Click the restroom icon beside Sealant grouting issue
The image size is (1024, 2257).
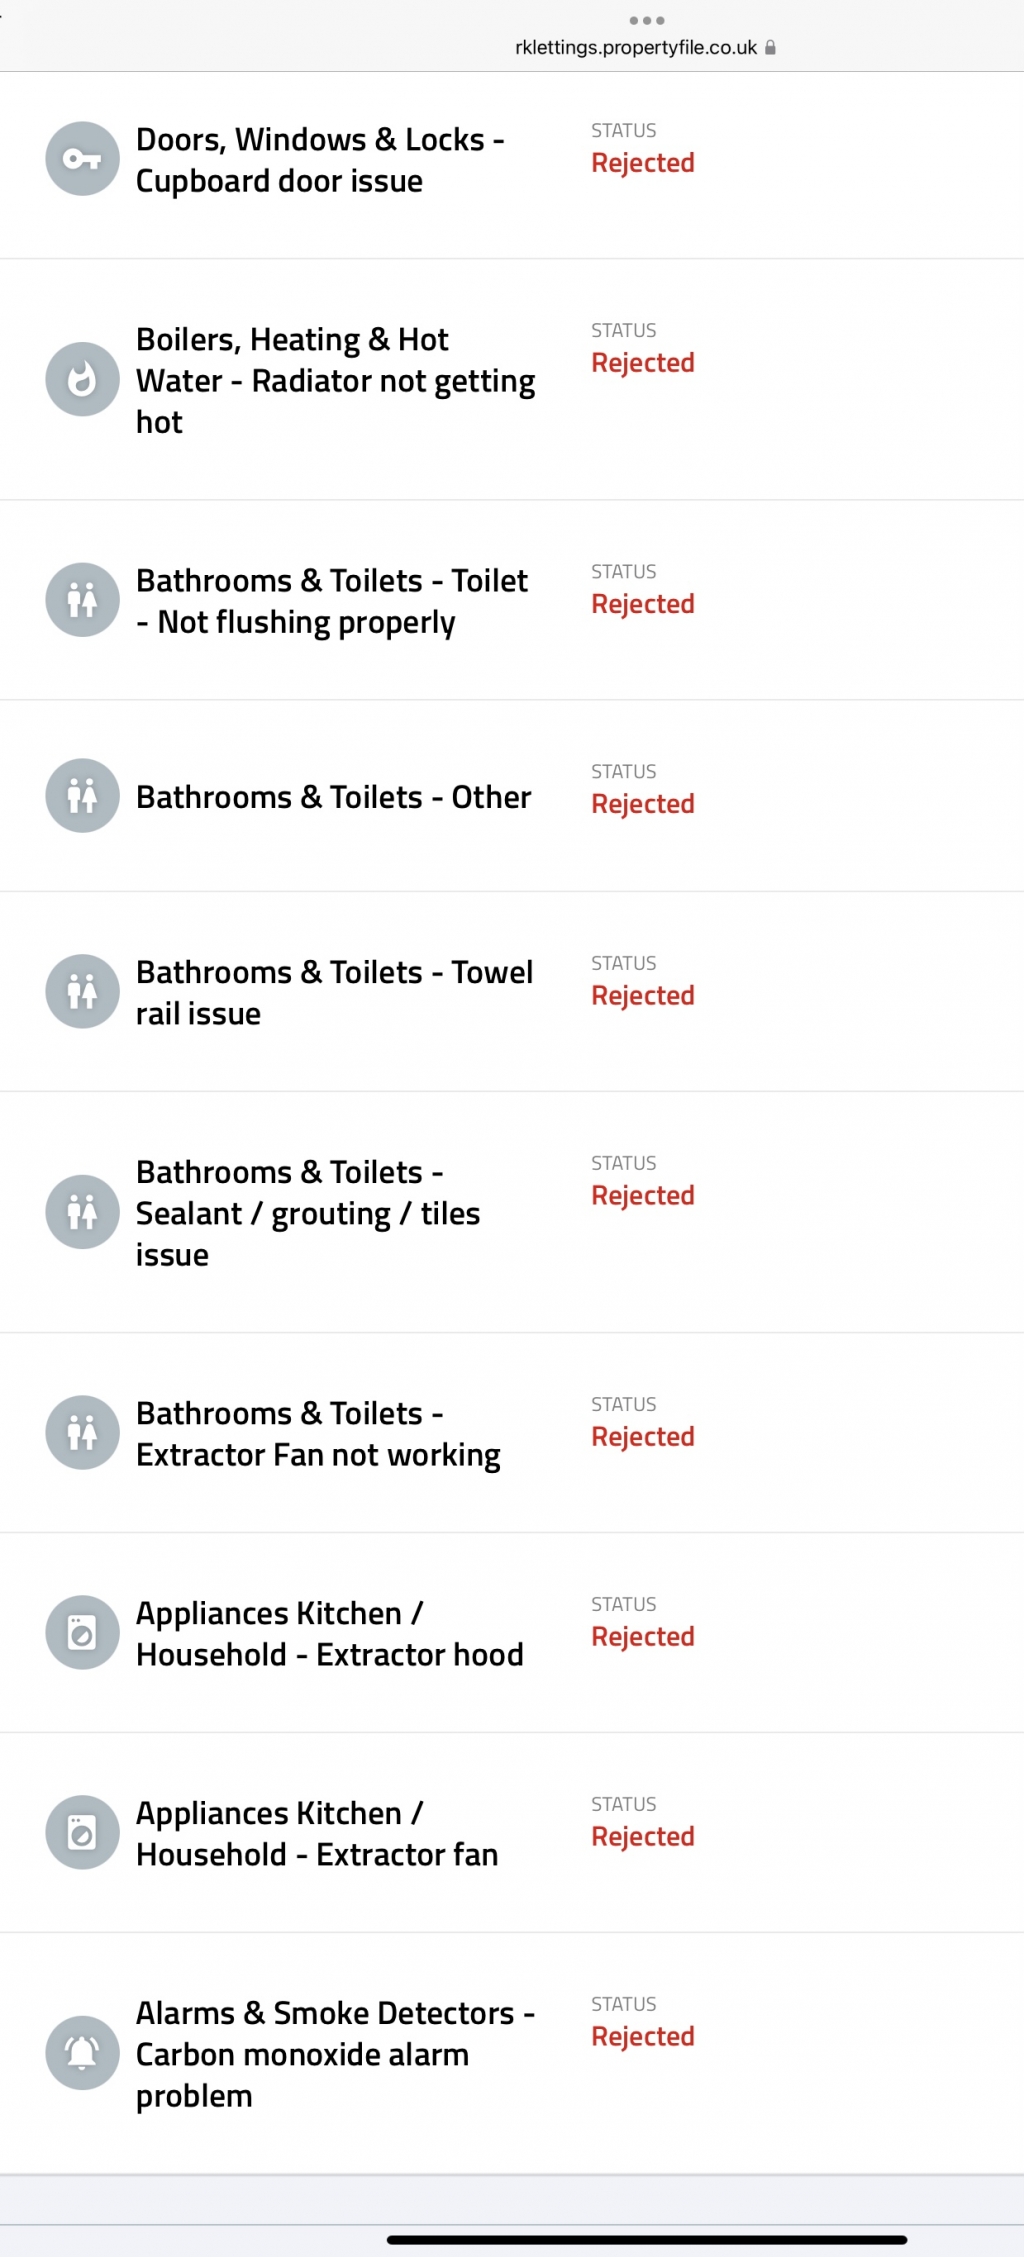[82, 1212]
